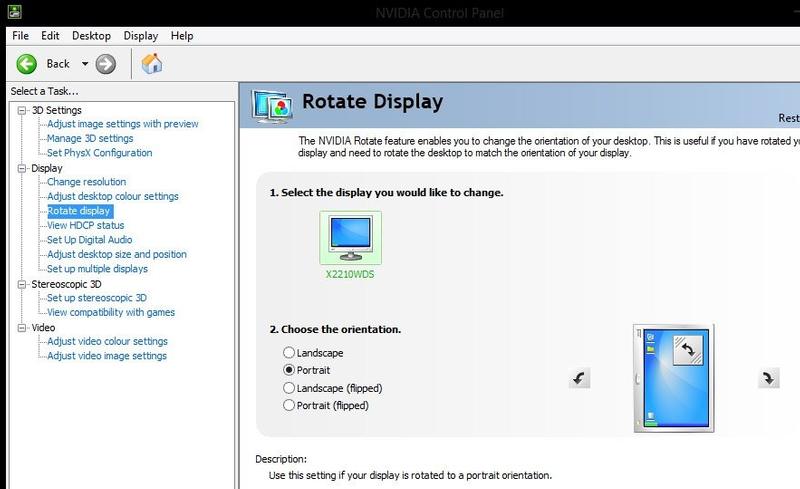Open the Display menu
The width and height of the screenshot is (800, 489).
click(141, 36)
